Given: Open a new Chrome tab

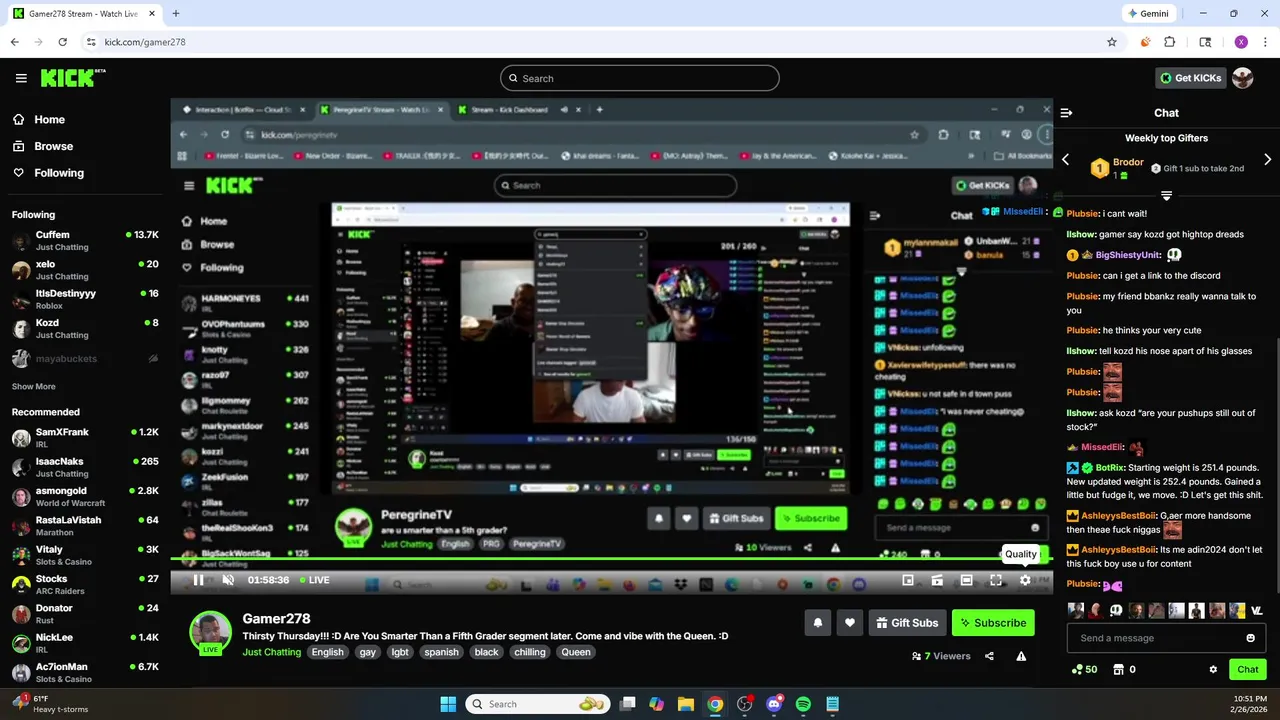Looking at the screenshot, I should [176, 14].
